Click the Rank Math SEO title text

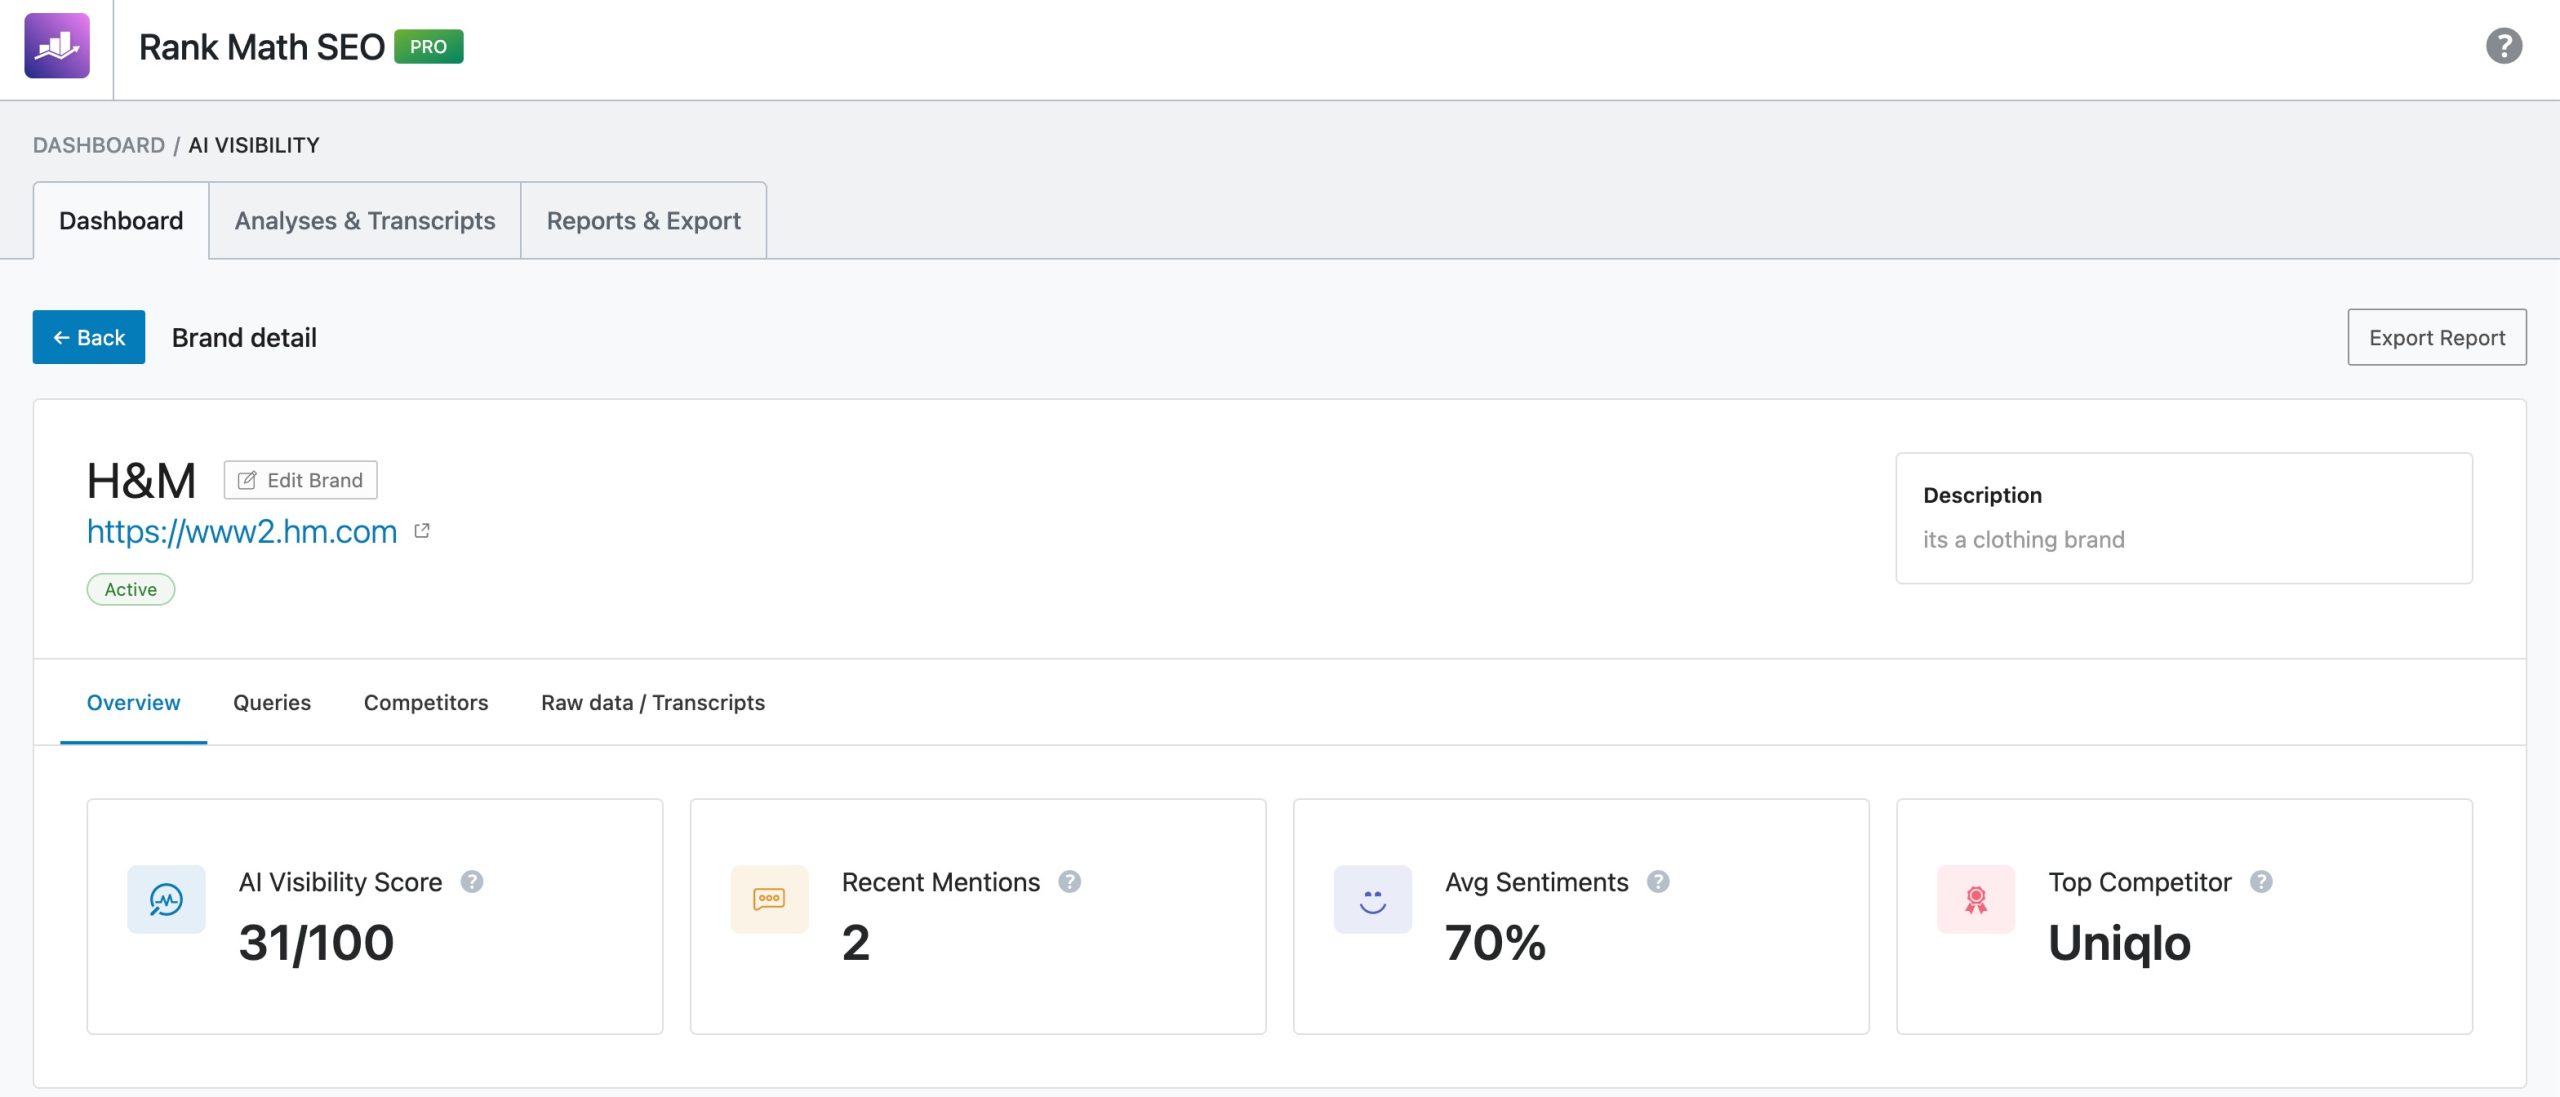click(262, 47)
